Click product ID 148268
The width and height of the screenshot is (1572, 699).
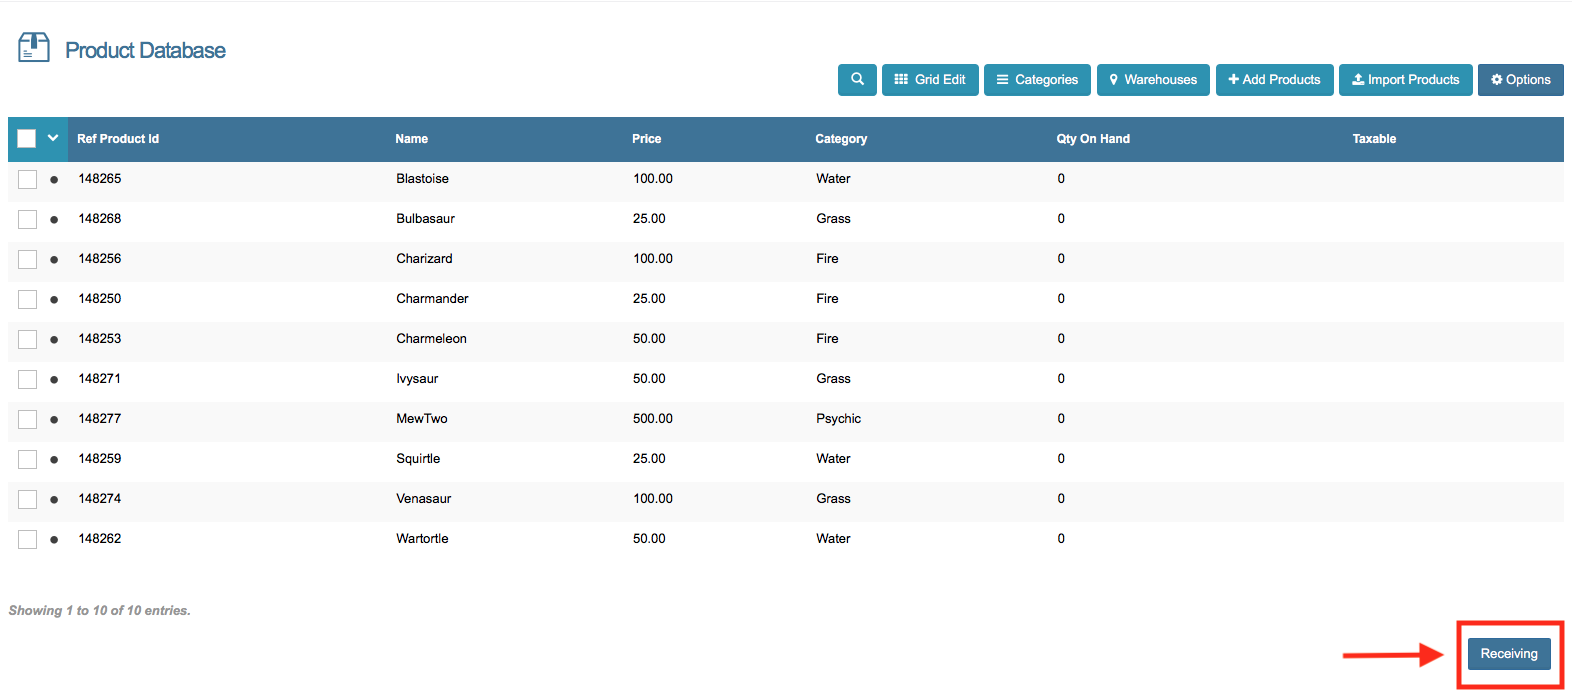100,219
